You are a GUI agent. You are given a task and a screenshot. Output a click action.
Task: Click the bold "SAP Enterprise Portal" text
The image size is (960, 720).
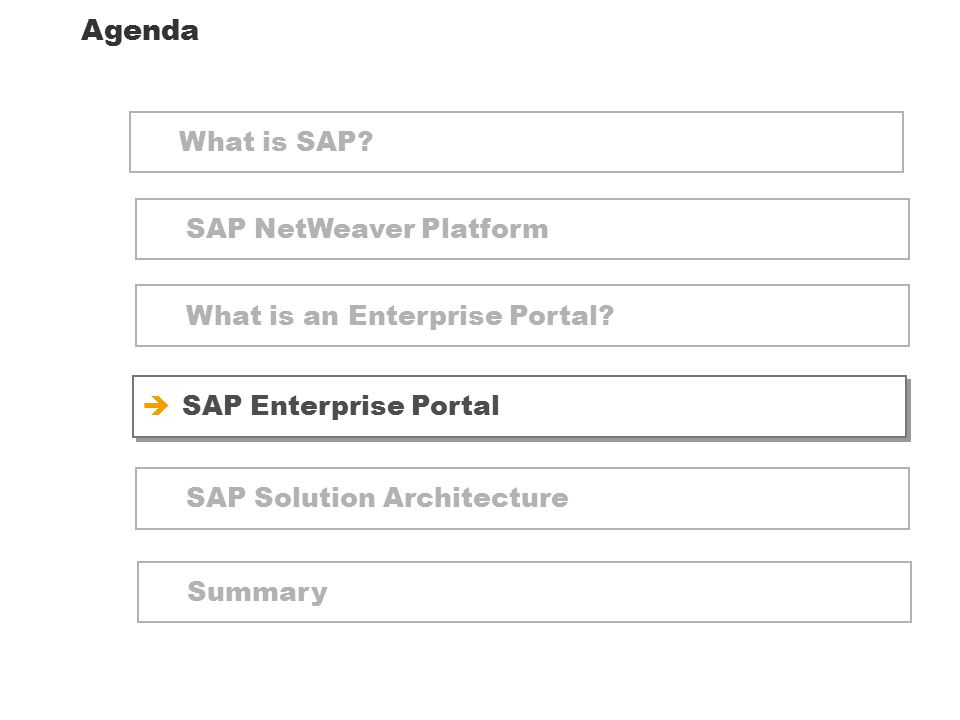click(340, 405)
